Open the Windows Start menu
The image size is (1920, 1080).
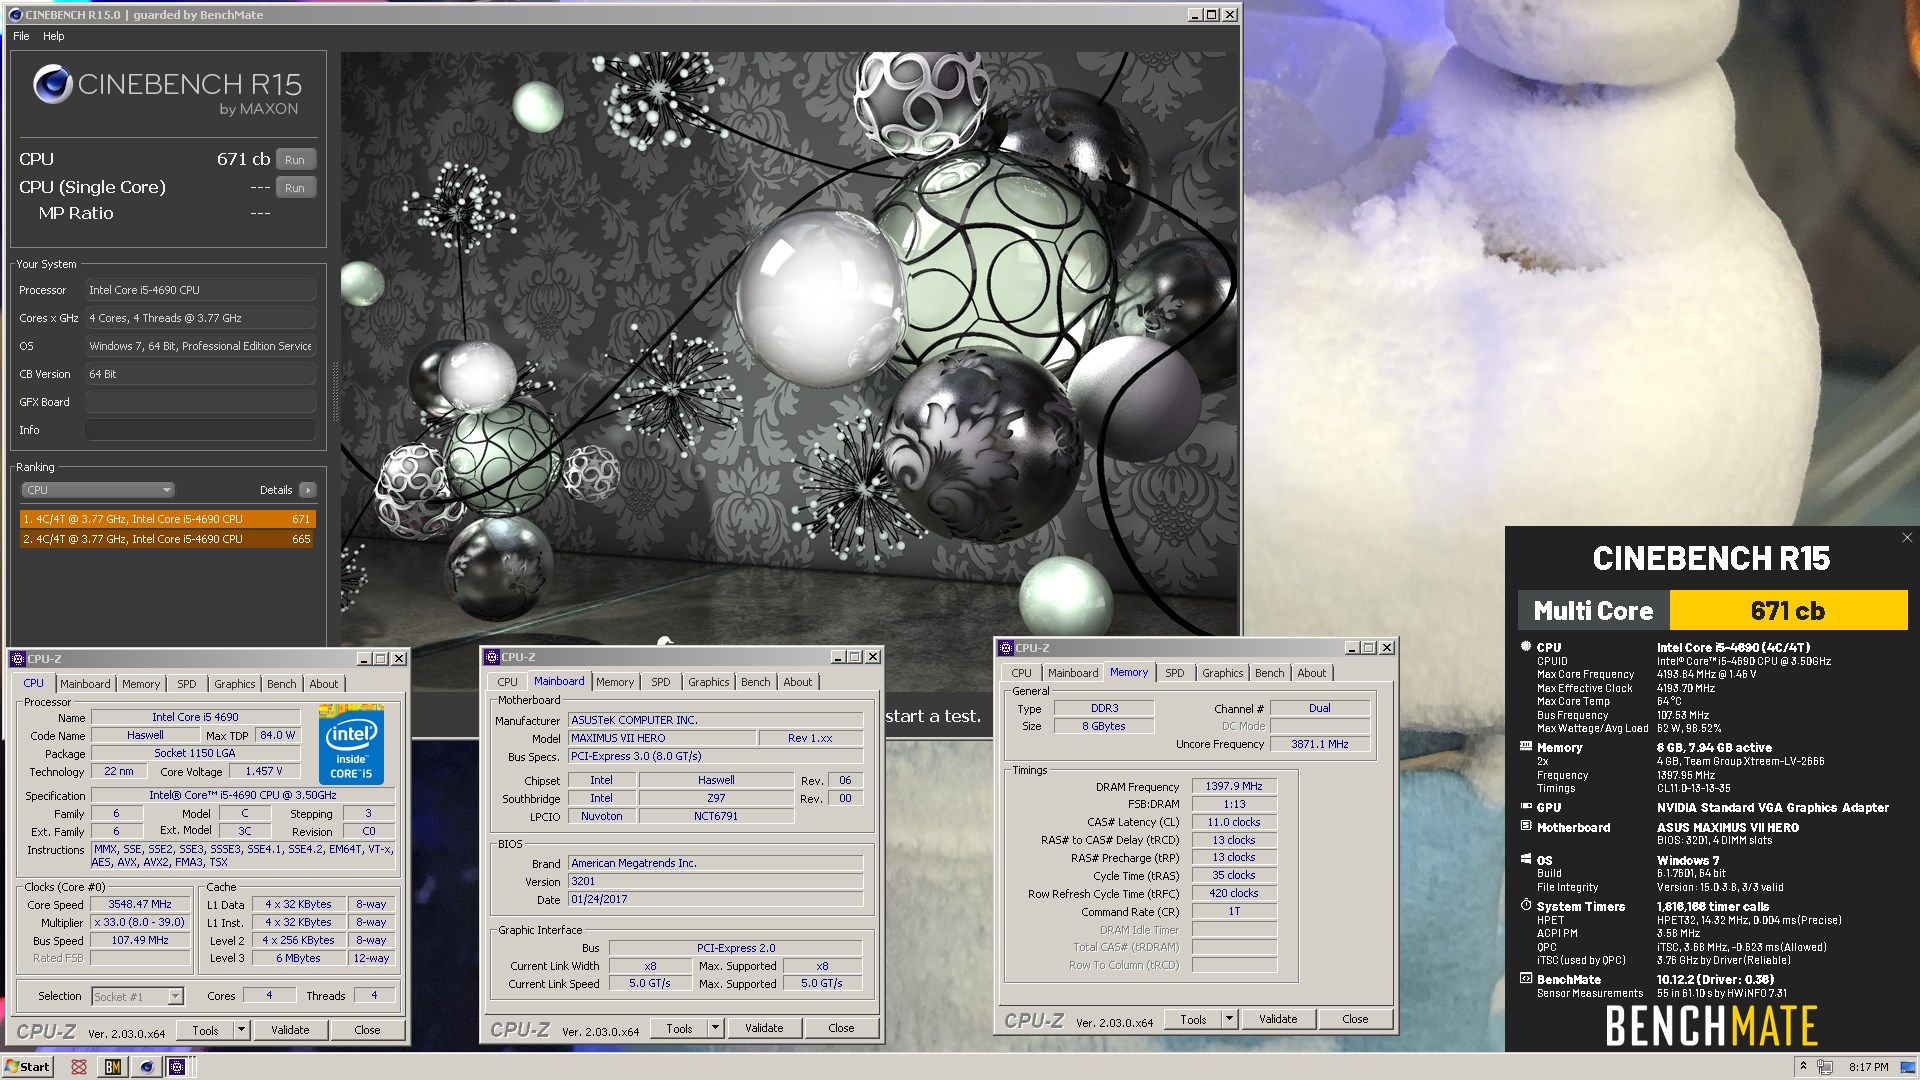pyautogui.click(x=27, y=1067)
